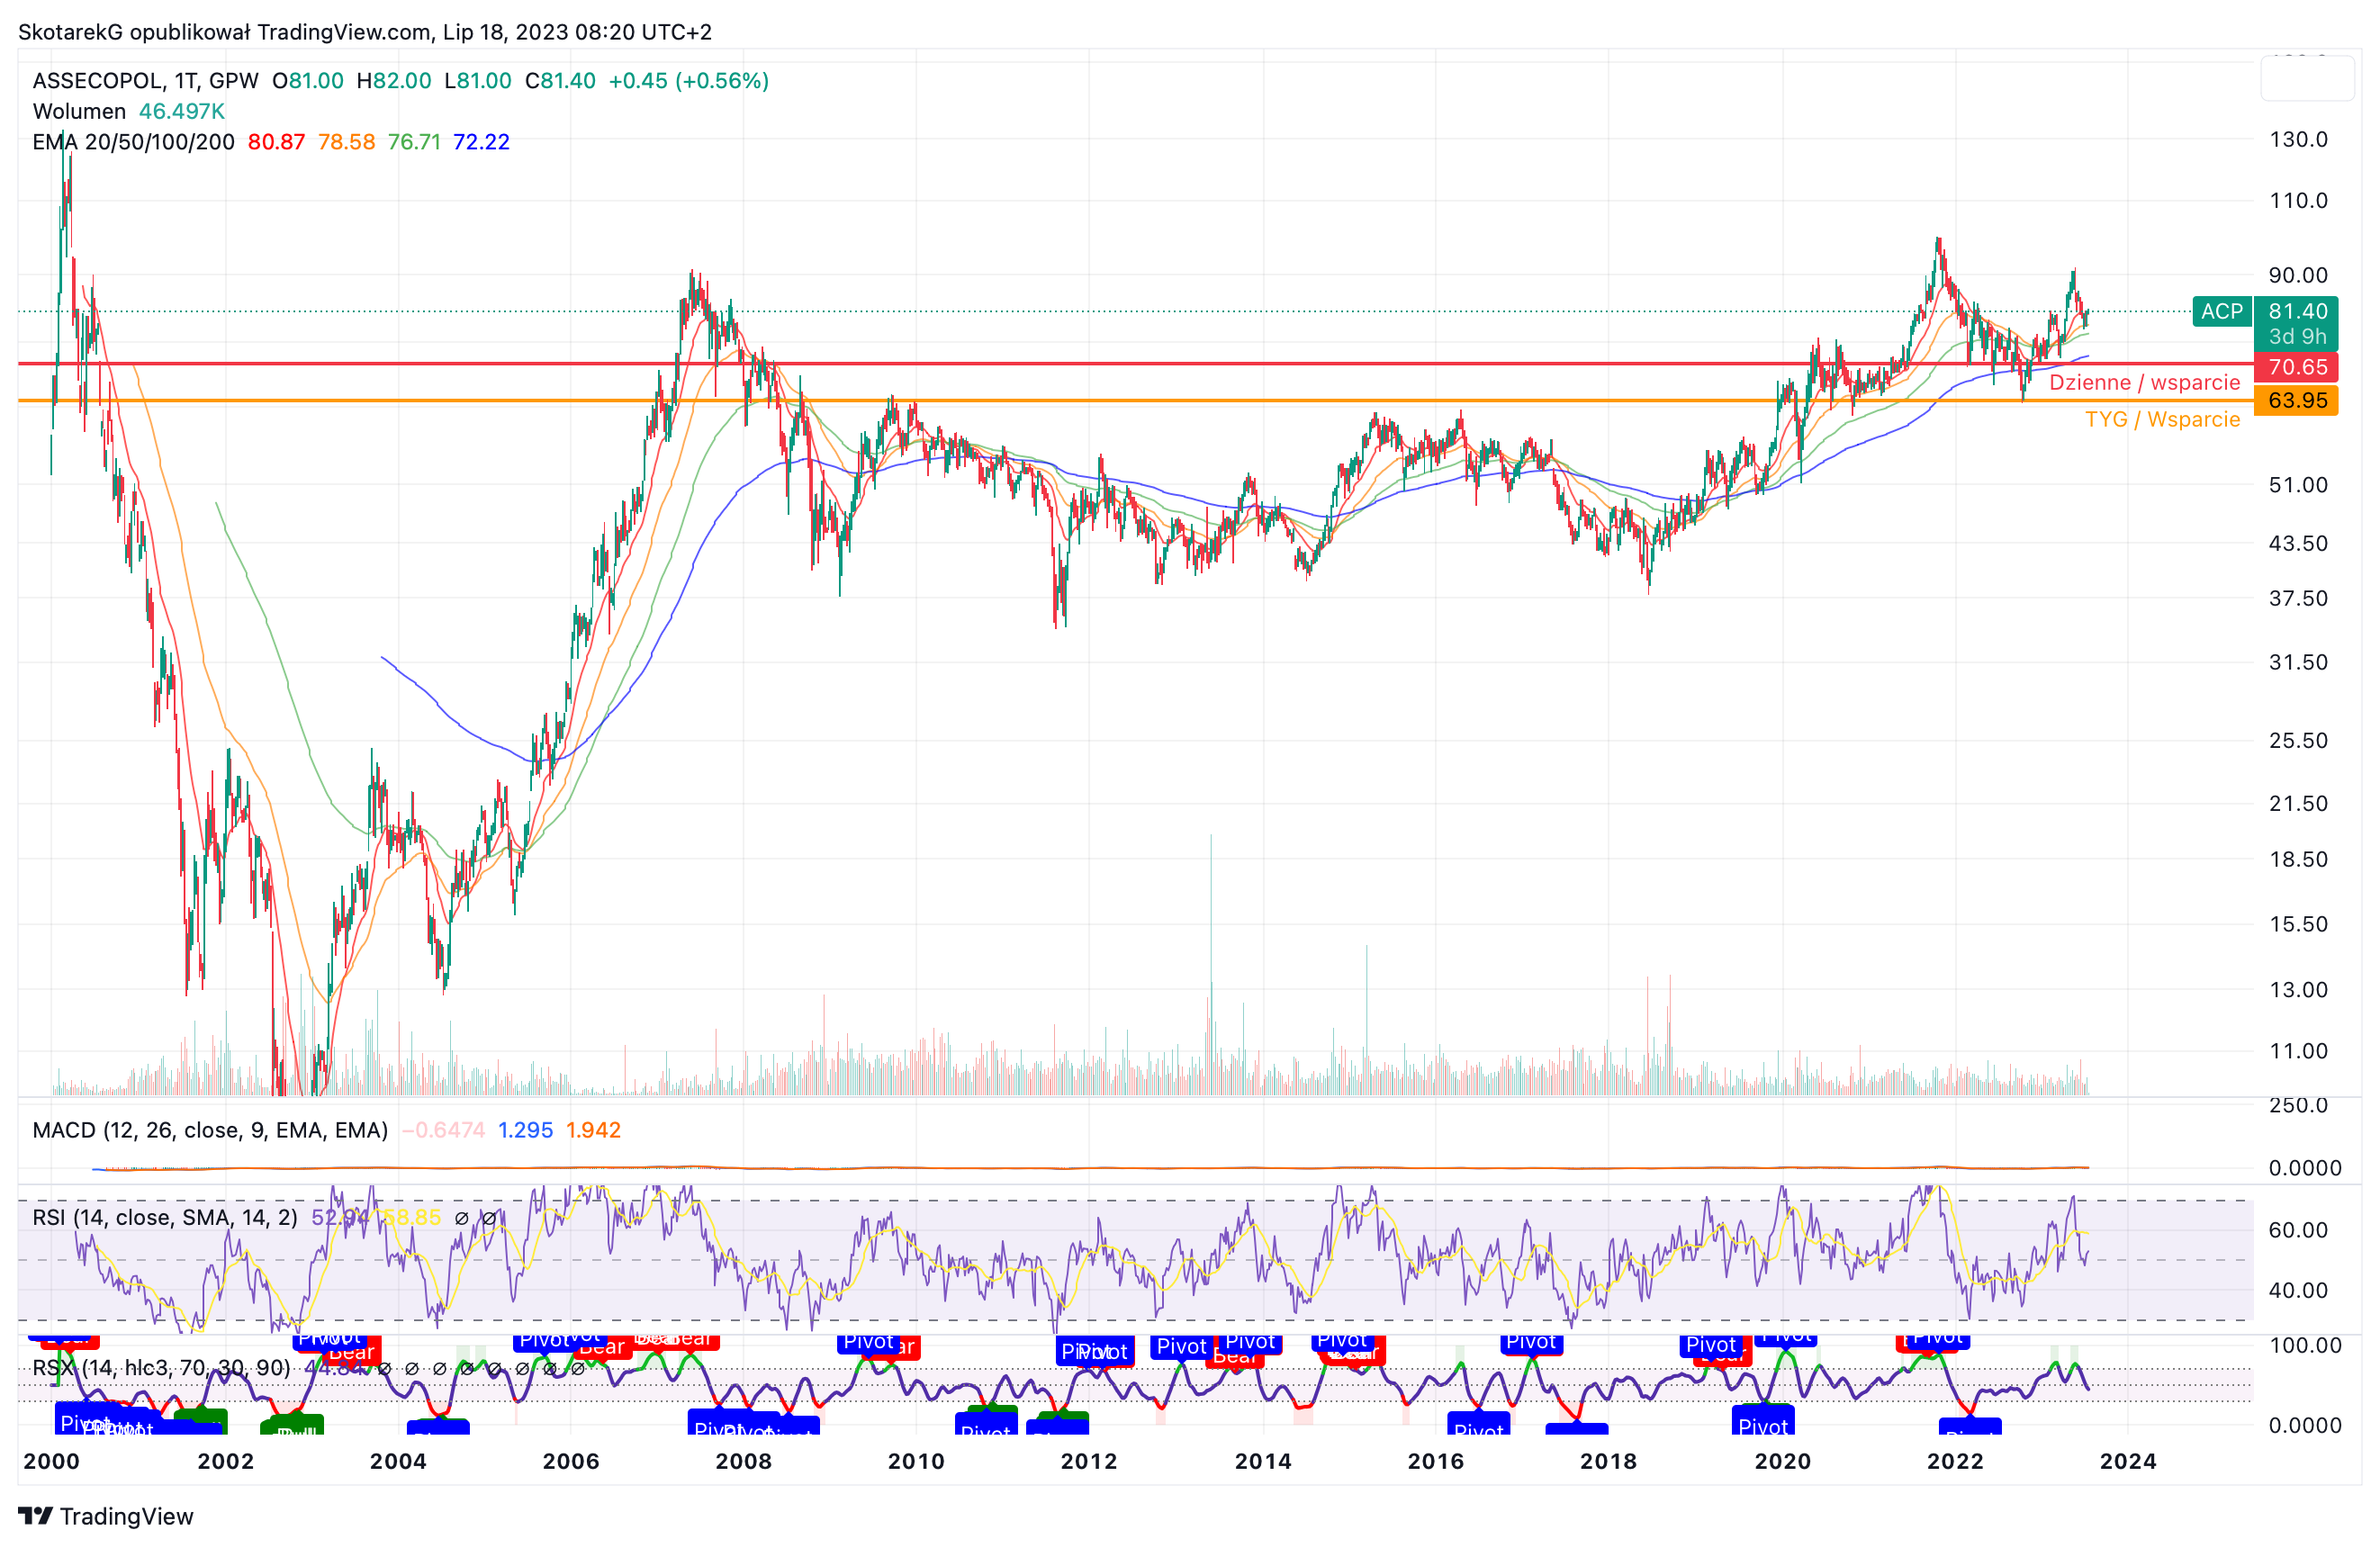Click the 51.00 price axis label
The image size is (2380, 1548).
2298,485
